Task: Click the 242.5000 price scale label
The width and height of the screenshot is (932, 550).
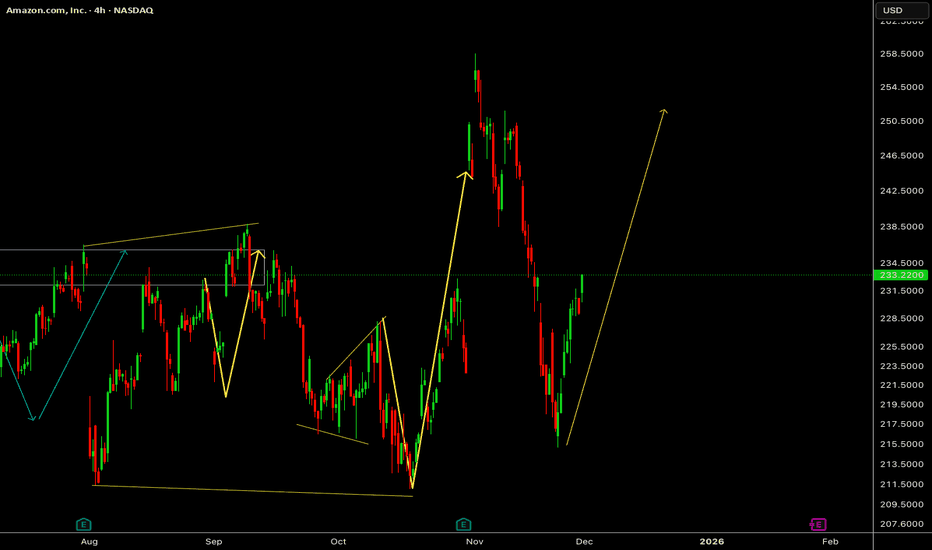Action: tap(902, 190)
